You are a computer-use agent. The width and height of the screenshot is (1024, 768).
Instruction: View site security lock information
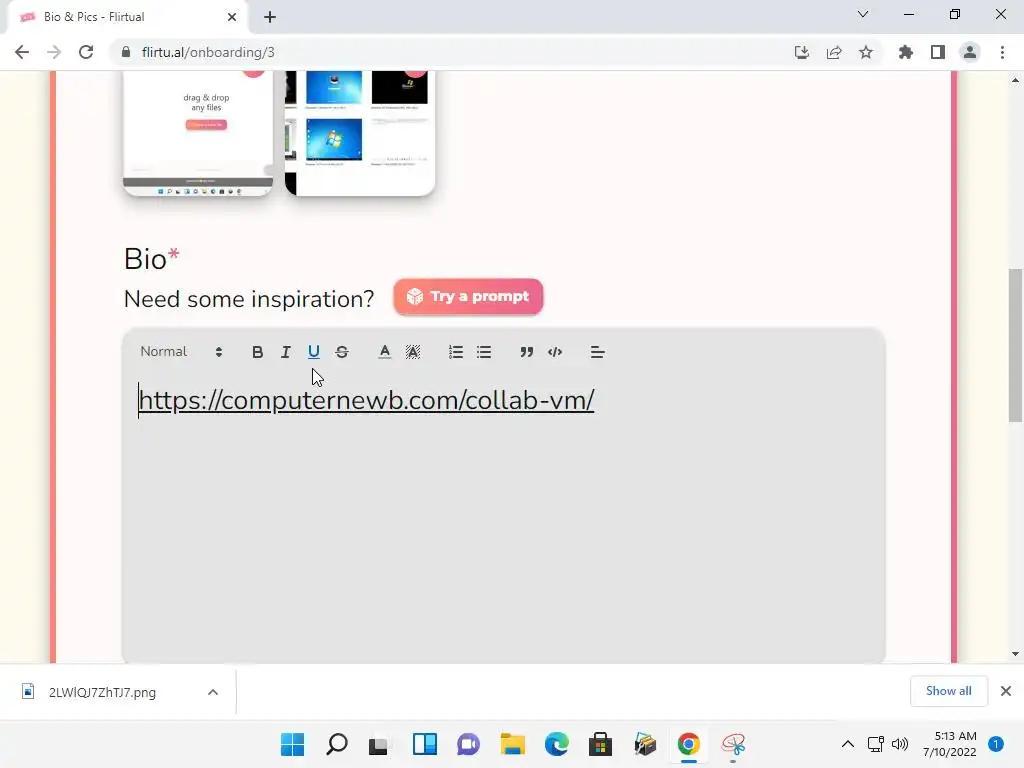(126, 52)
